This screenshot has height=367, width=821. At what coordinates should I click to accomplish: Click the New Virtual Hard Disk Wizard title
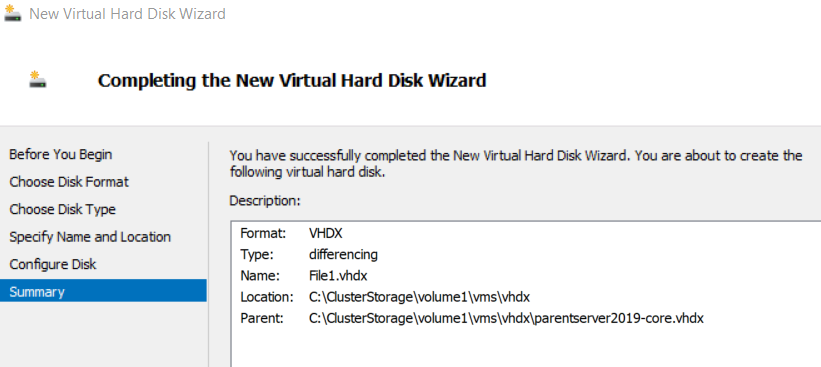pos(127,14)
